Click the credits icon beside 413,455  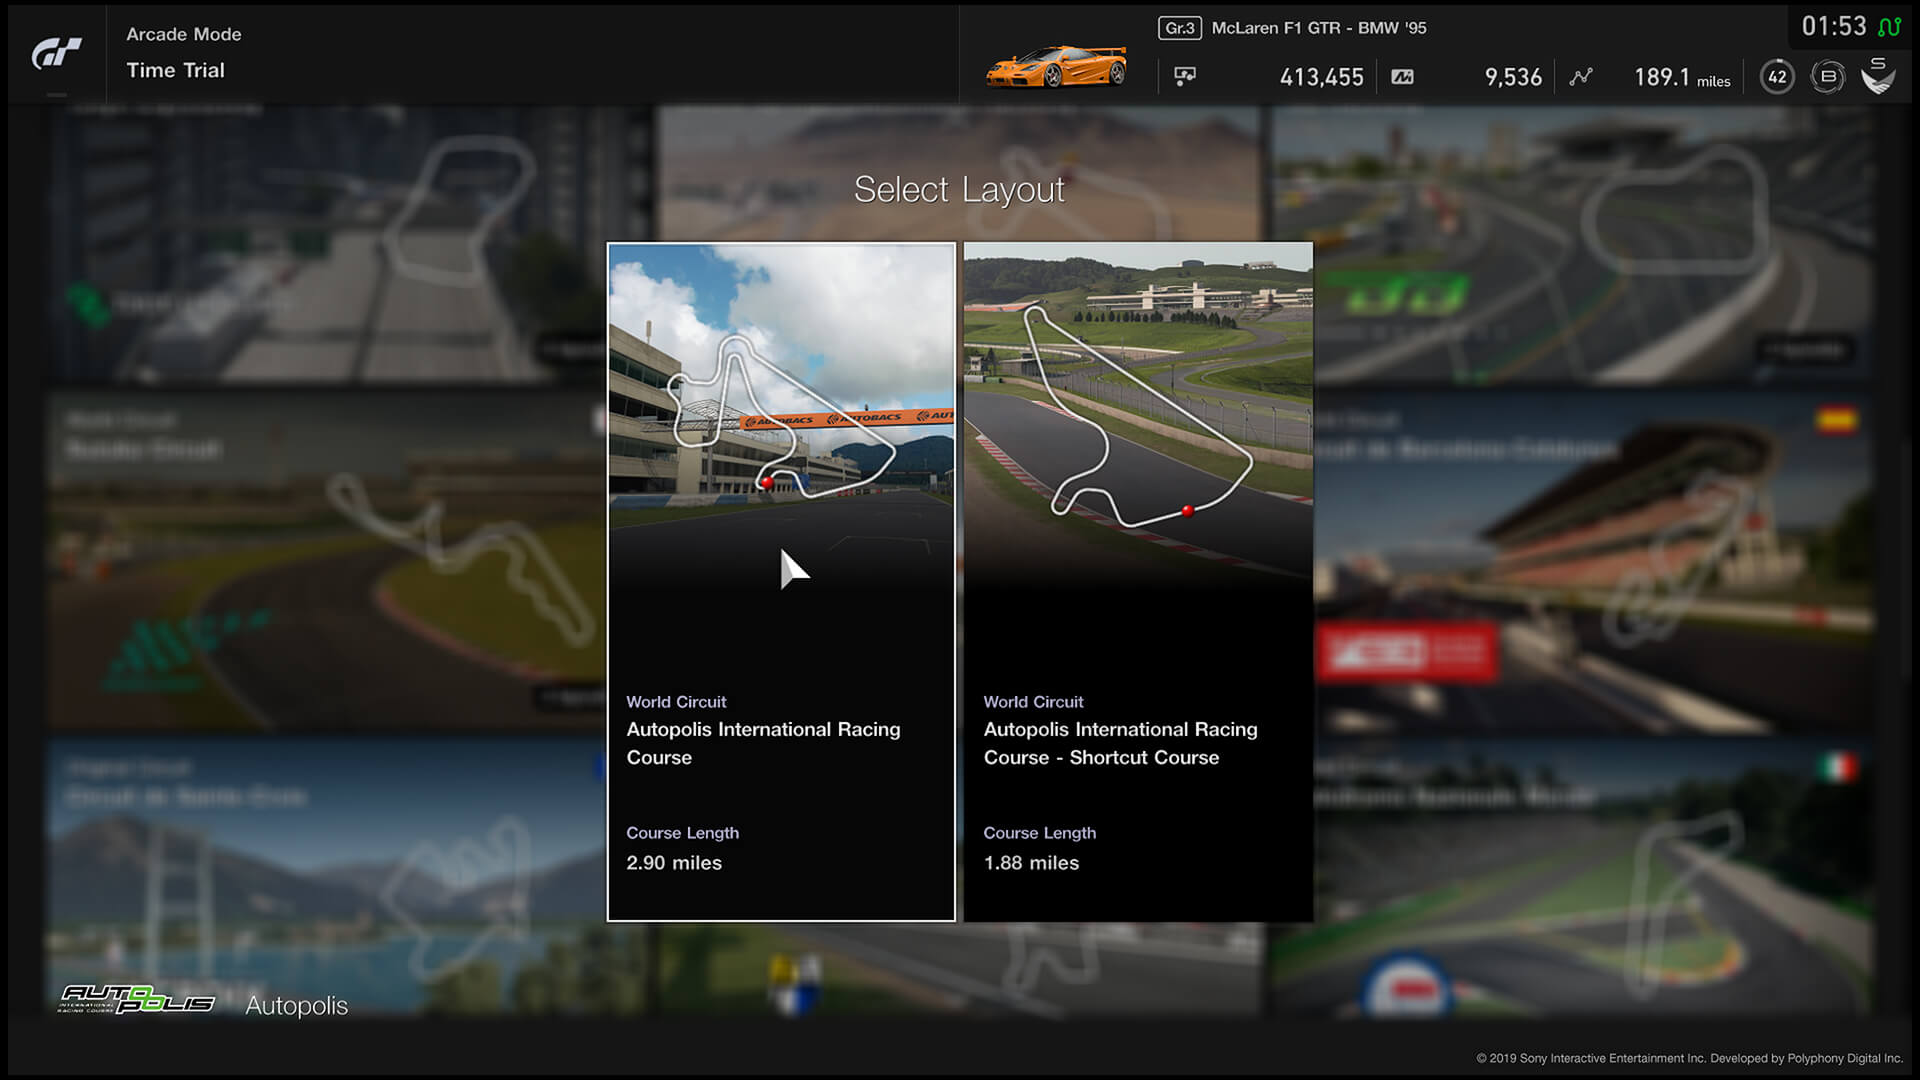(1186, 76)
